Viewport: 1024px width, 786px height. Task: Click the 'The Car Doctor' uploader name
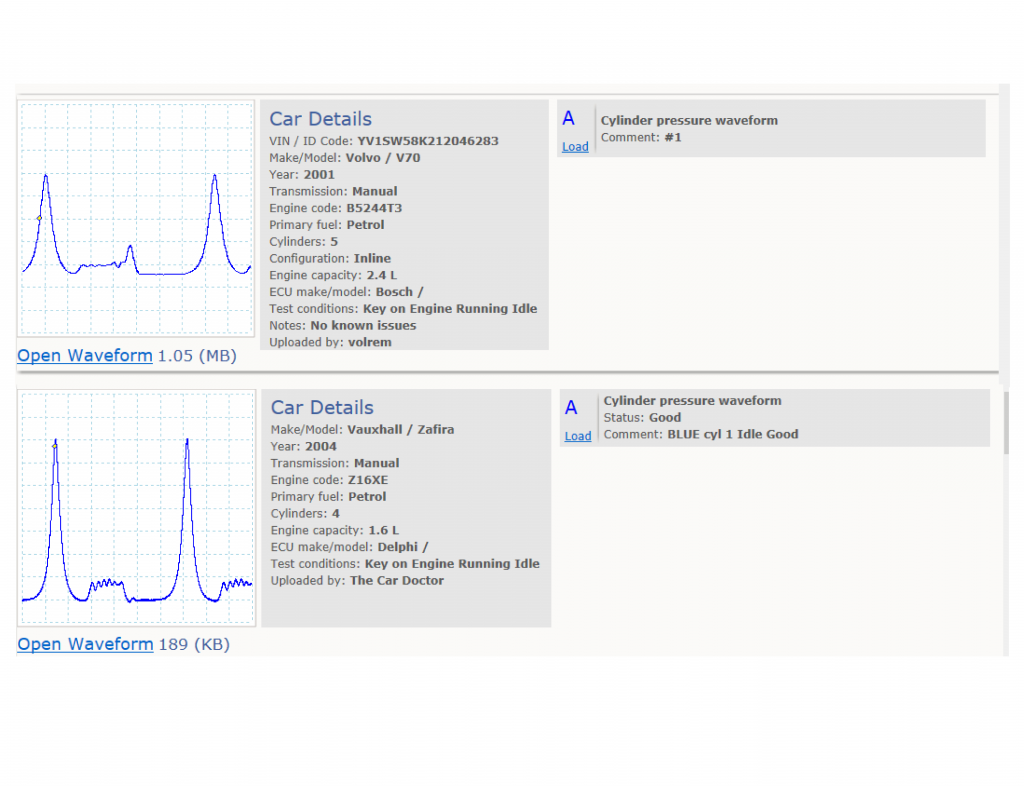pyautogui.click(x=397, y=581)
